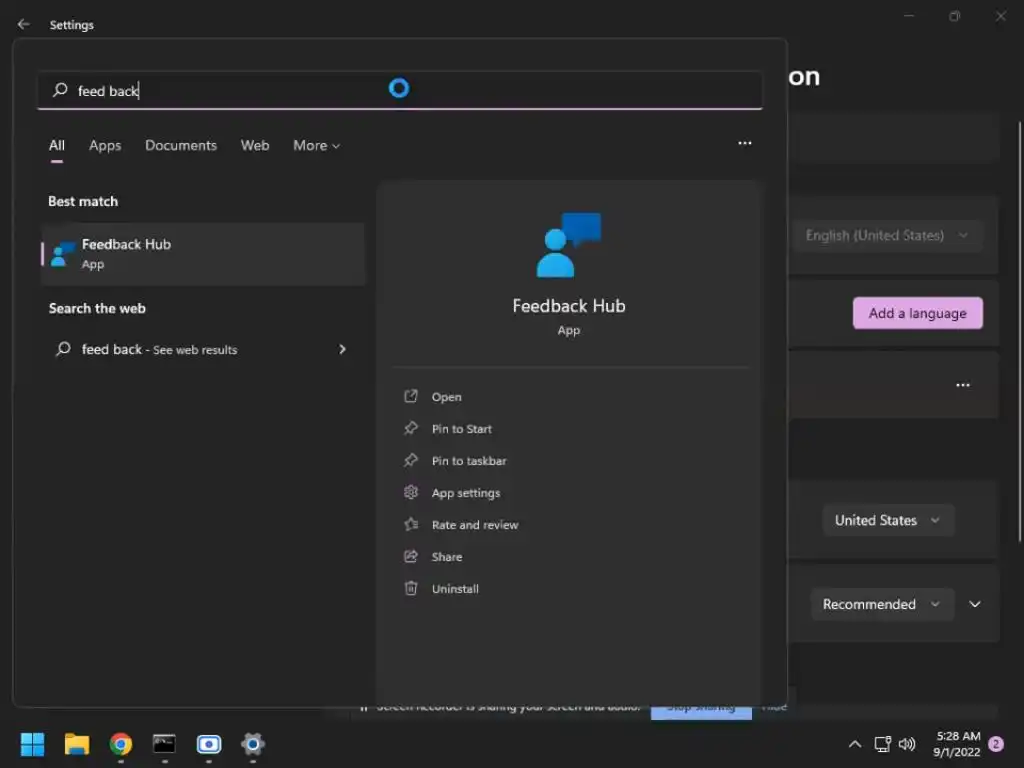Open Google Chrome from taskbar
Image resolution: width=1024 pixels, height=768 pixels.
(121, 744)
